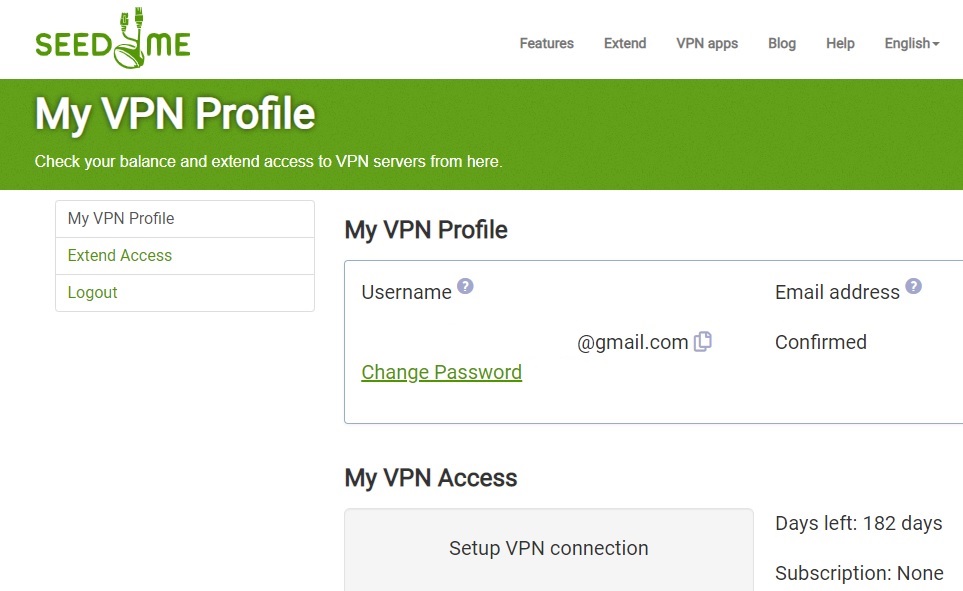Go to VPN apps page
This screenshot has width=963, height=591.
[707, 44]
